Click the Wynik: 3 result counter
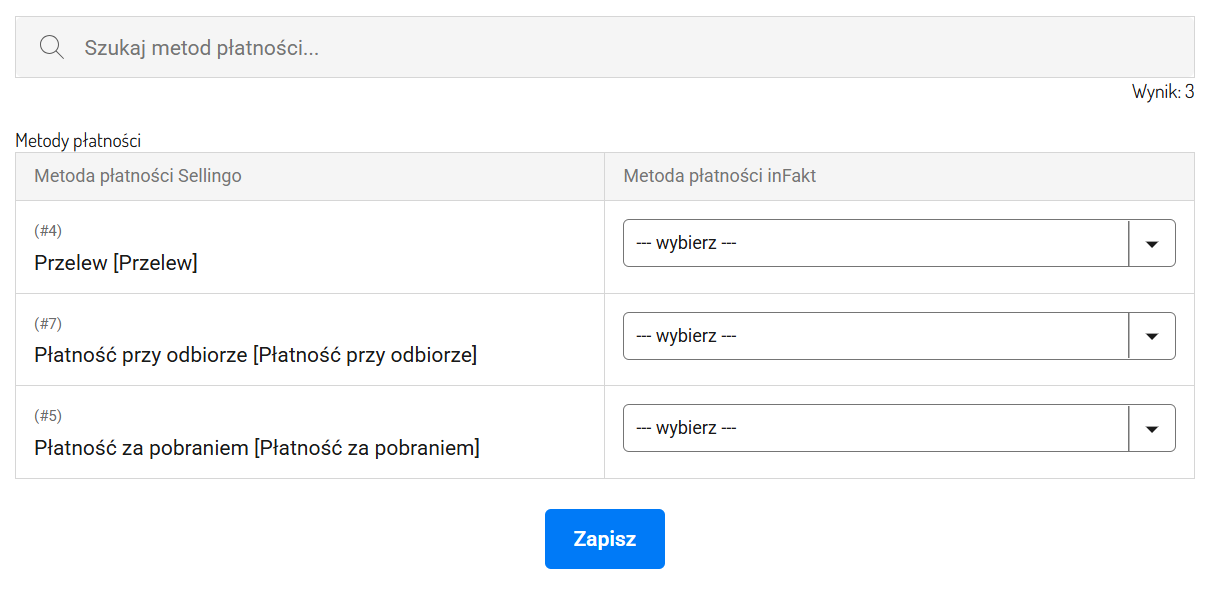The image size is (1211, 598). [x=1163, y=92]
